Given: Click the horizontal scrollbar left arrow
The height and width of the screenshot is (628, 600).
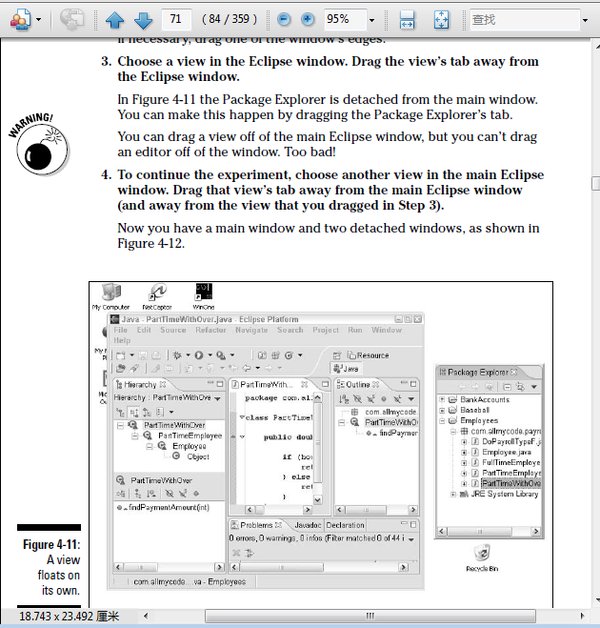Looking at the screenshot, I should click(x=146, y=616).
